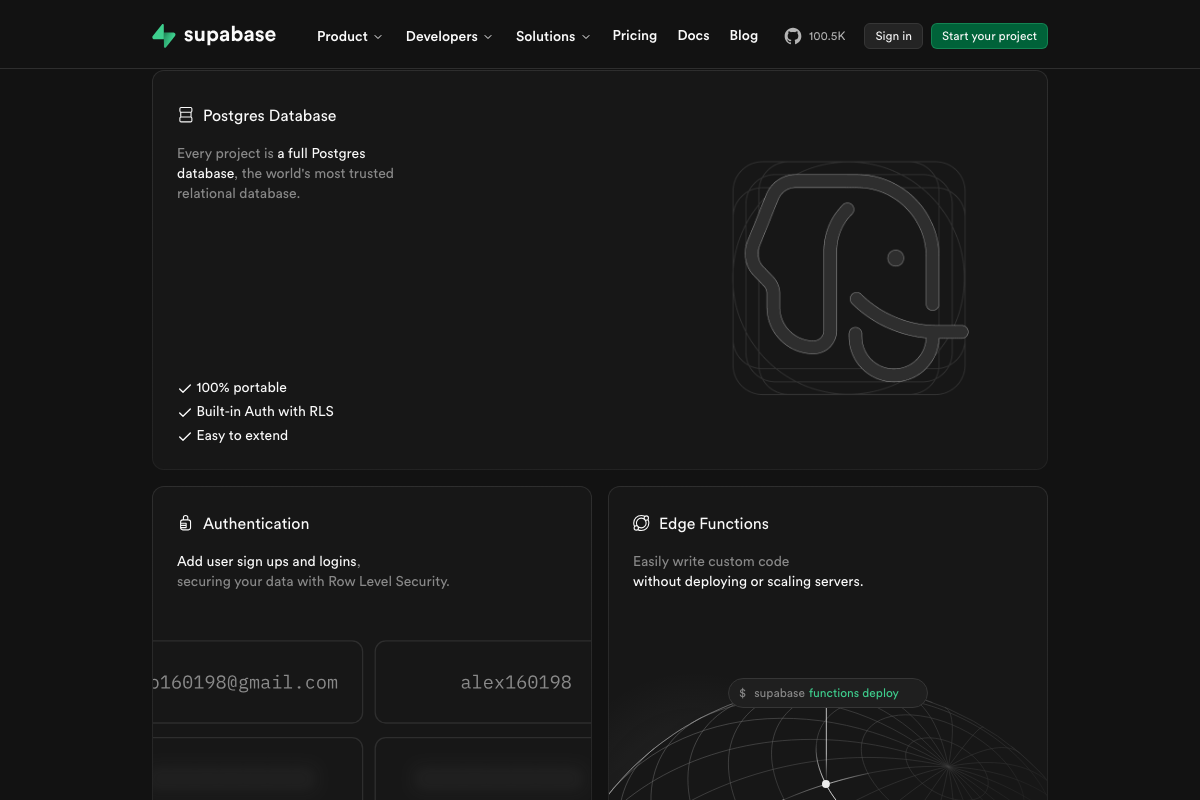Viewport: 1200px width, 800px height.
Task: Open the Docs page
Action: click(x=693, y=35)
